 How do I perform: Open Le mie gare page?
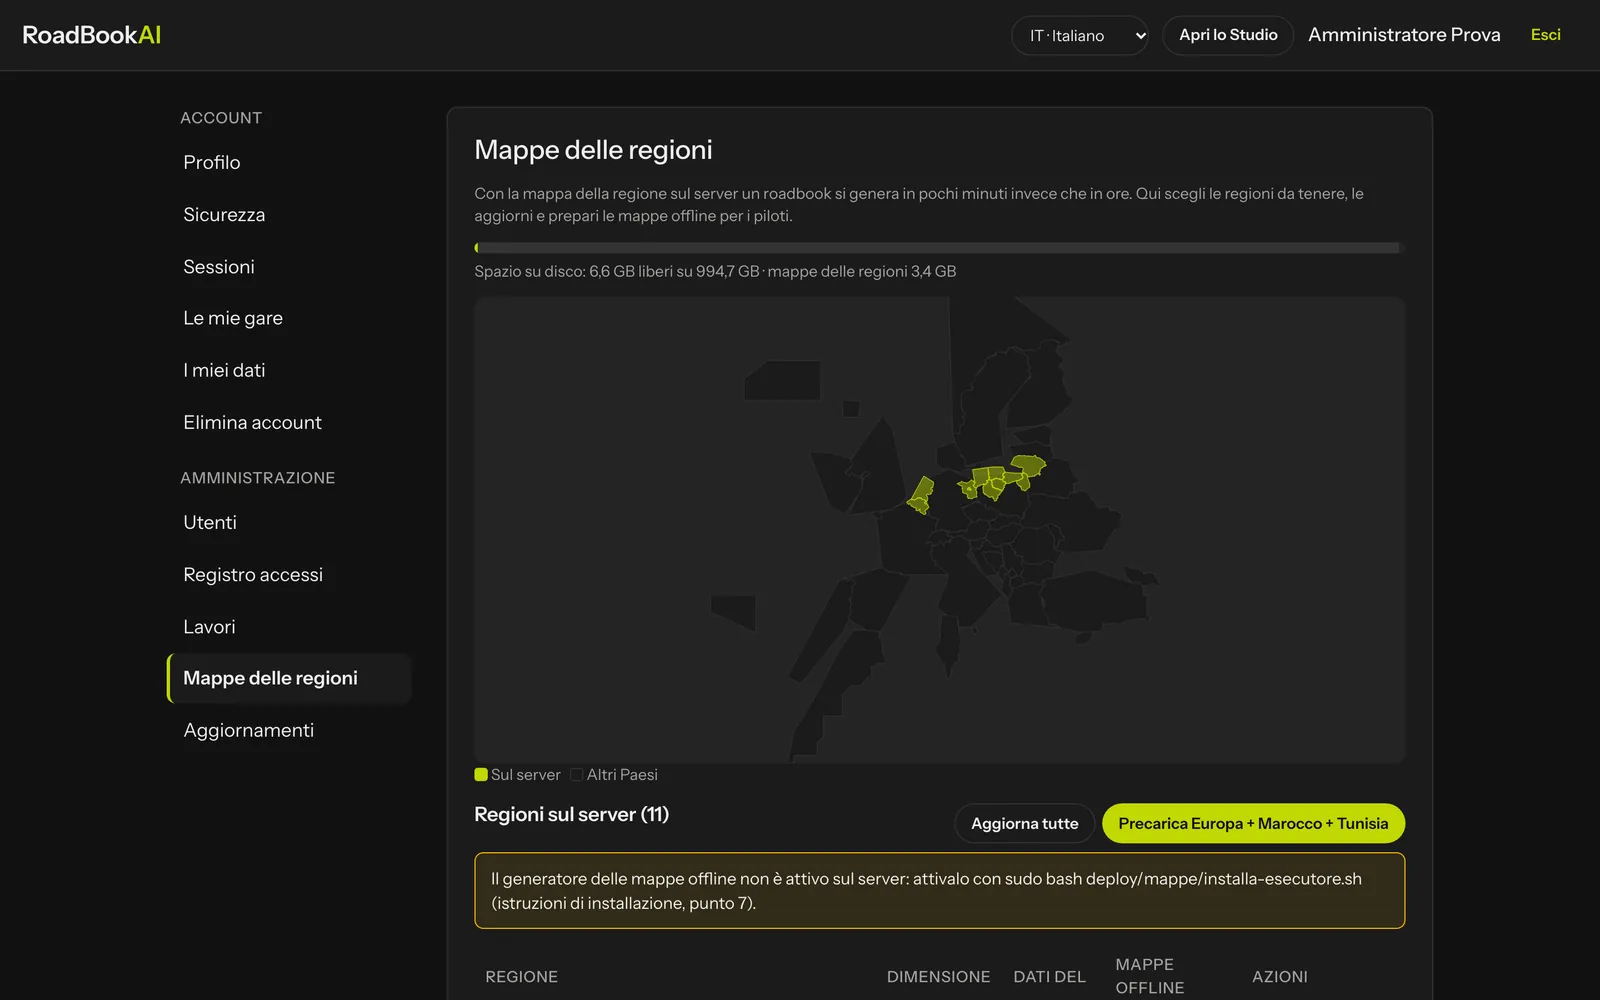click(x=289, y=318)
